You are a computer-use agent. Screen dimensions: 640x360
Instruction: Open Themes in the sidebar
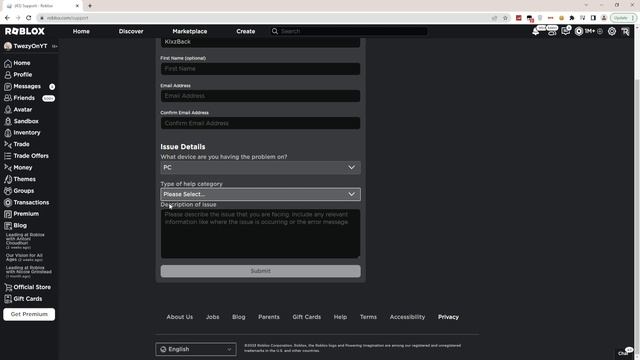coord(20,179)
